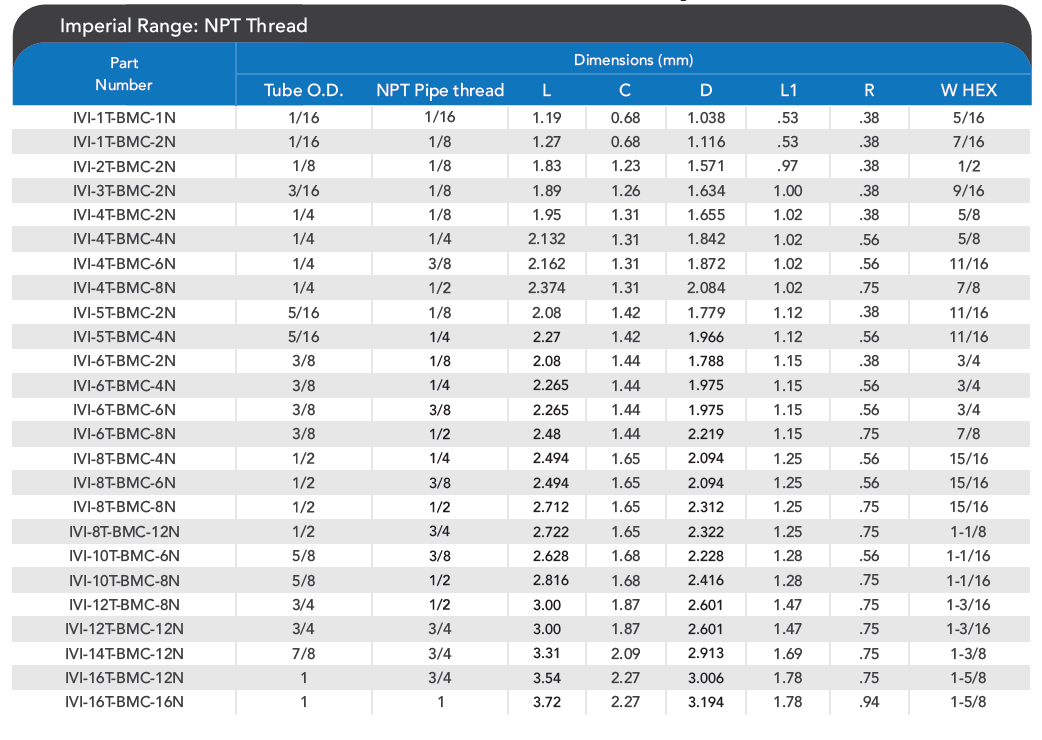Click the L1 column header
Viewport: 1042px width, 740px height.
788,91
